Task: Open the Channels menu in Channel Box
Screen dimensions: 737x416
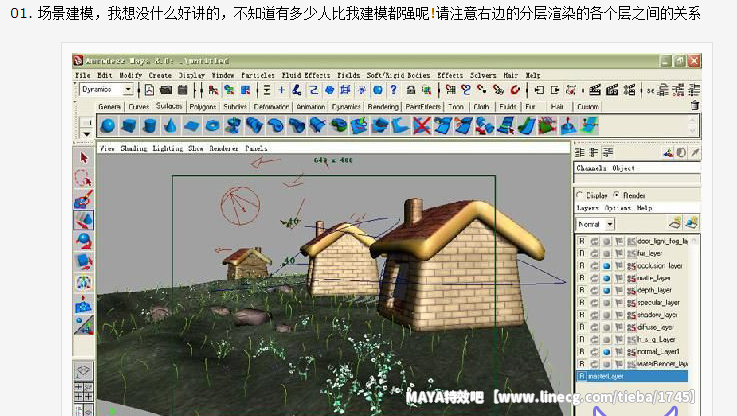Action: tap(591, 168)
